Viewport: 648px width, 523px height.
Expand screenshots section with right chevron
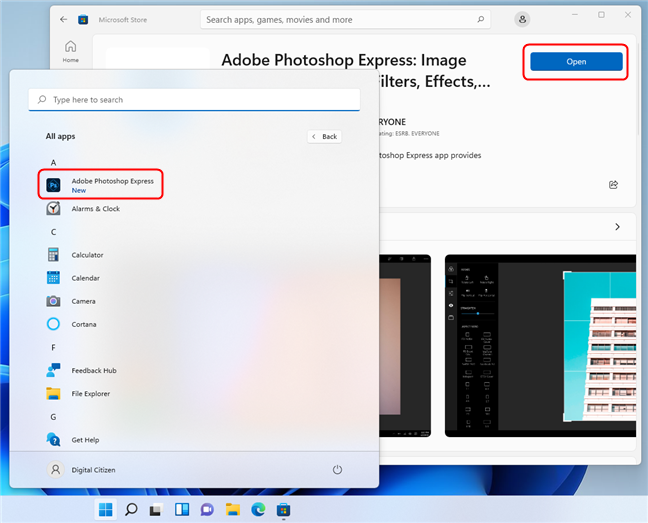click(617, 227)
